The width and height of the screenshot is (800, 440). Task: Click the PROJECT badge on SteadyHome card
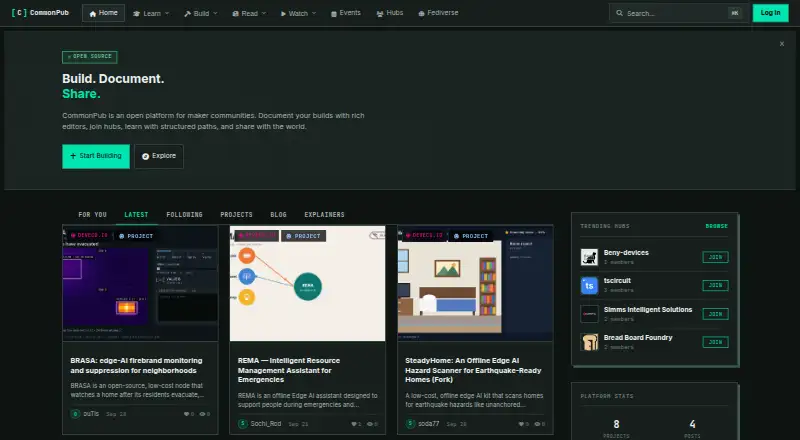click(x=470, y=236)
